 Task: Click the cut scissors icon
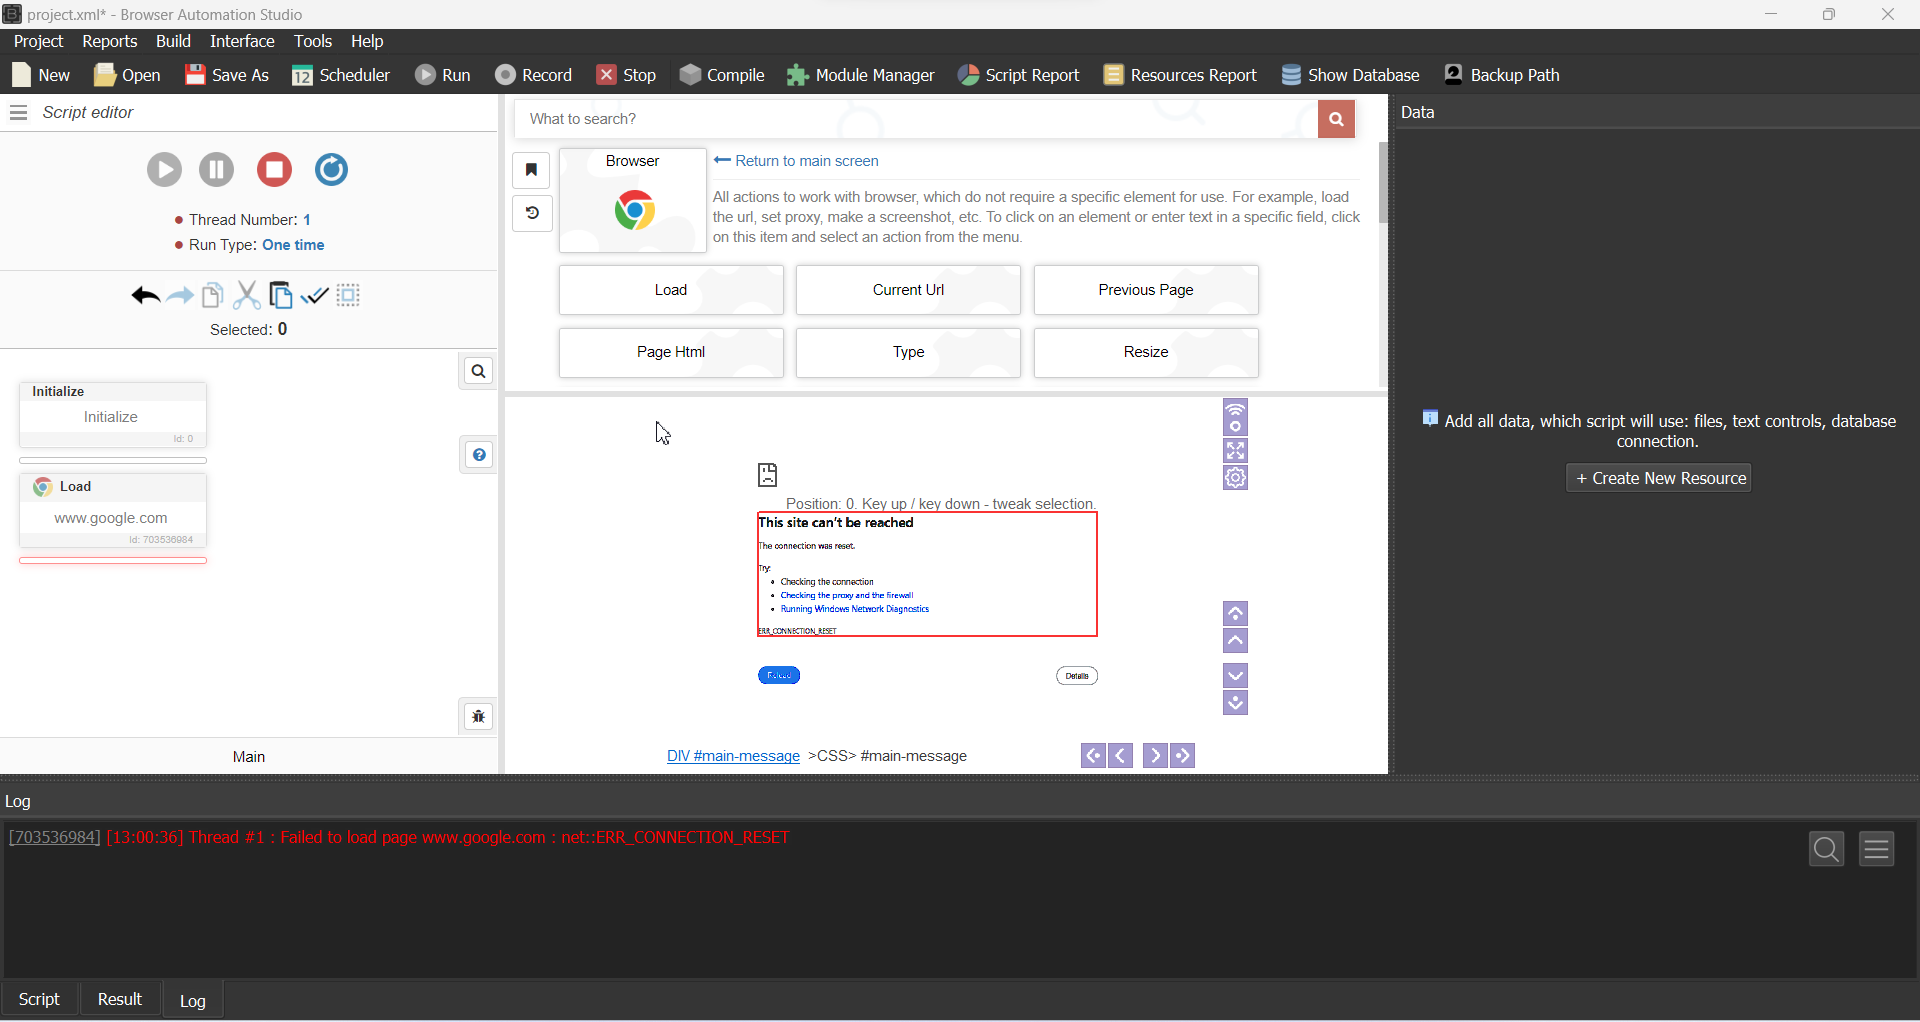click(246, 296)
